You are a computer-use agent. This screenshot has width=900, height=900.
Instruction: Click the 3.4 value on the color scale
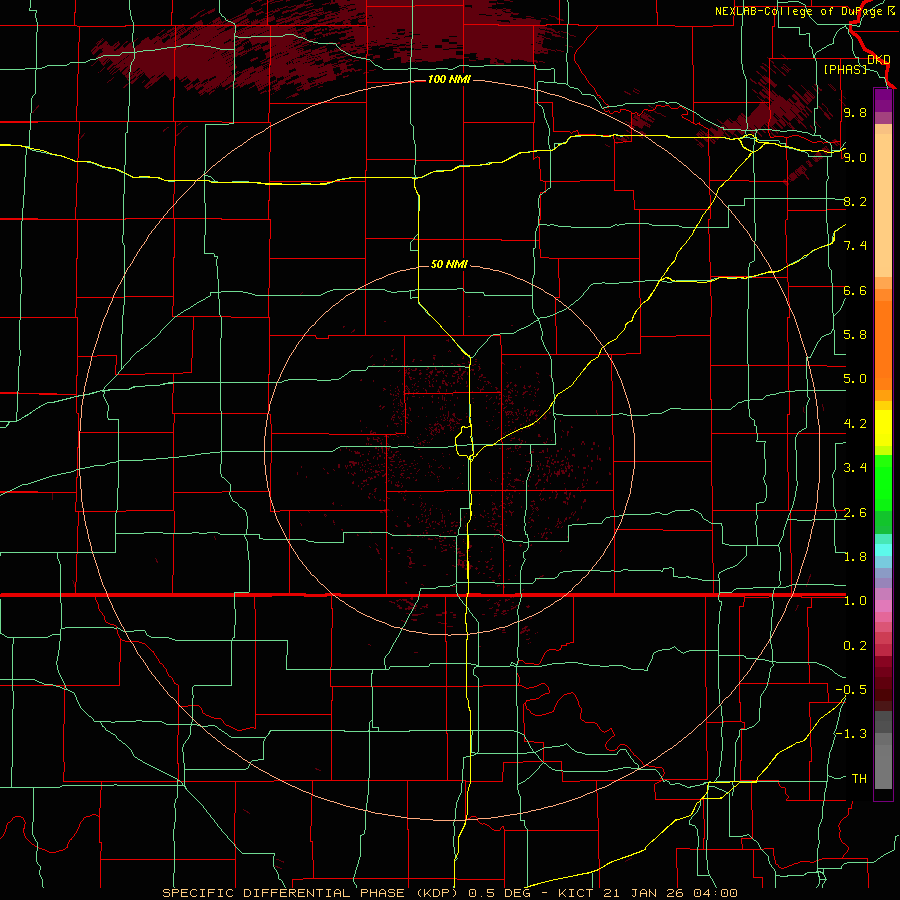point(855,468)
